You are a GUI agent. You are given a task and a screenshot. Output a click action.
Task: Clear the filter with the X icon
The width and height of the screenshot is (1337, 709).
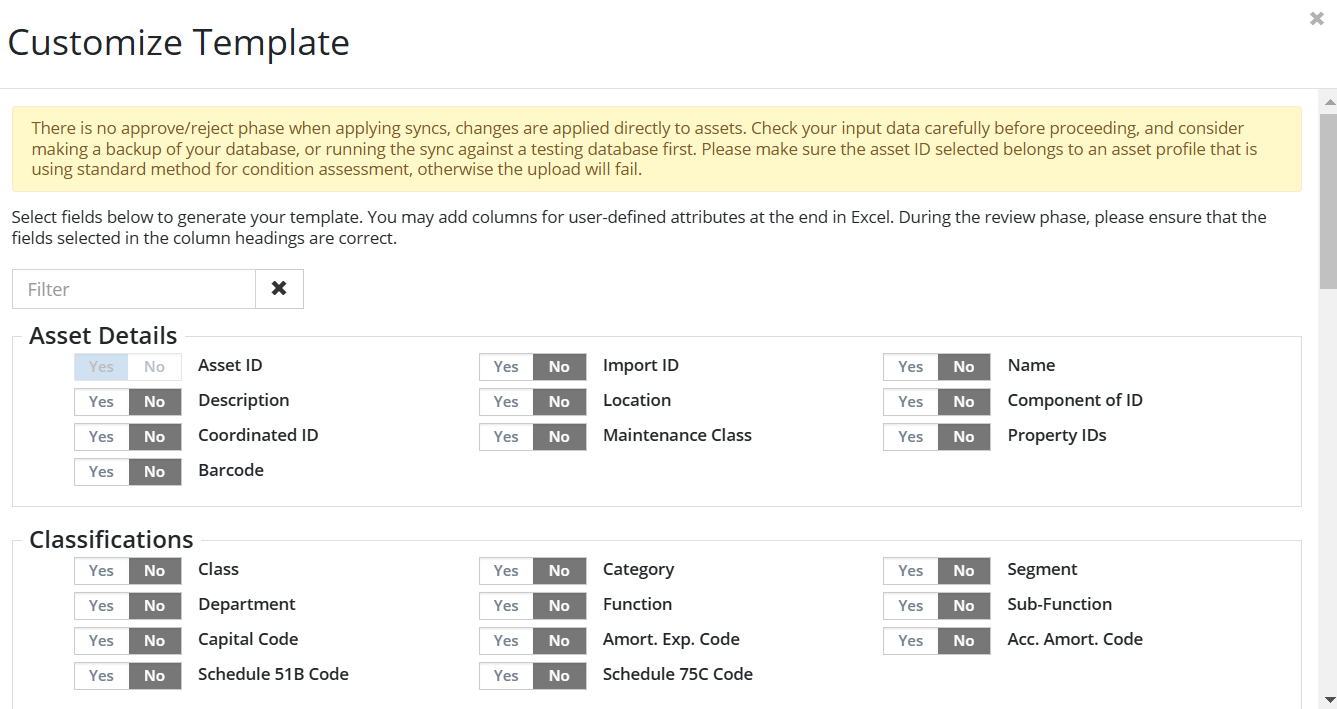pos(279,289)
